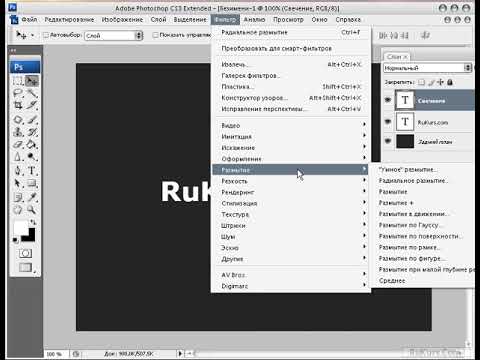Viewport: 480px width, 360px height.
Task: Switch to the Слои panel tab
Action: (396, 57)
